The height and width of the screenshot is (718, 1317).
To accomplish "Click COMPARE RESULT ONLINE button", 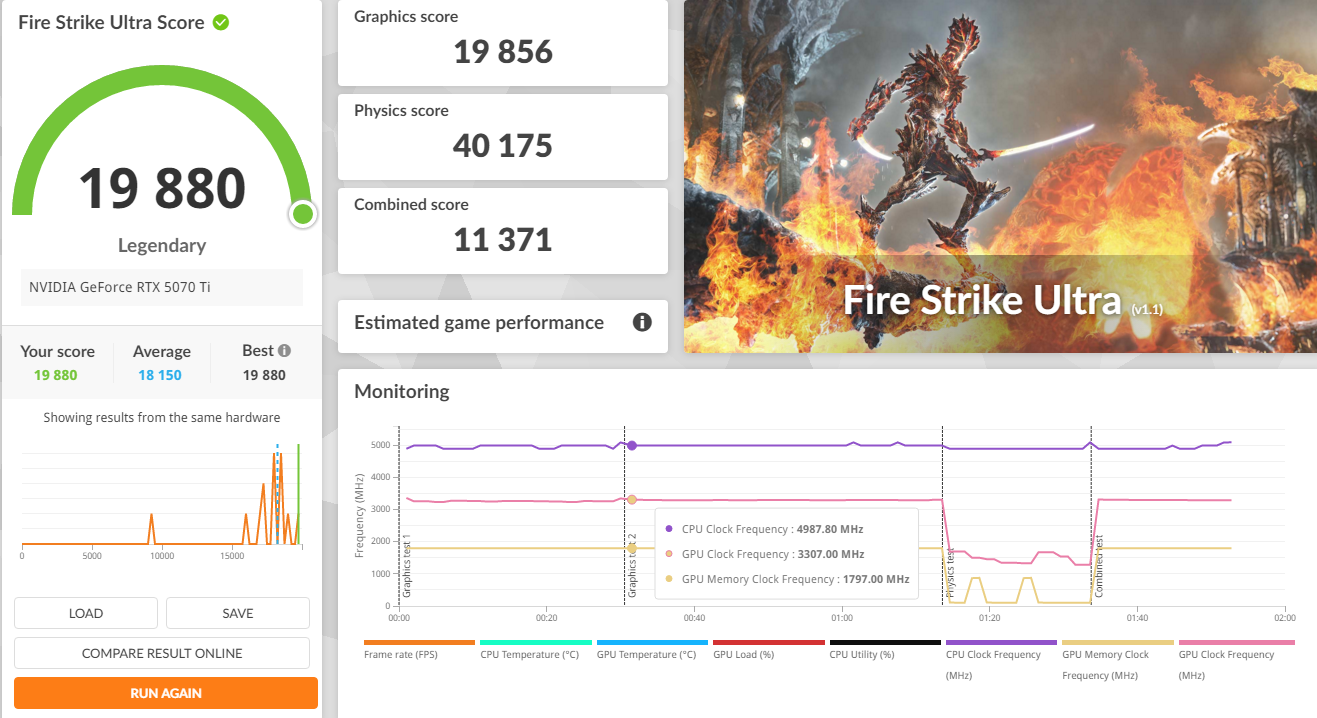I will (162, 653).
